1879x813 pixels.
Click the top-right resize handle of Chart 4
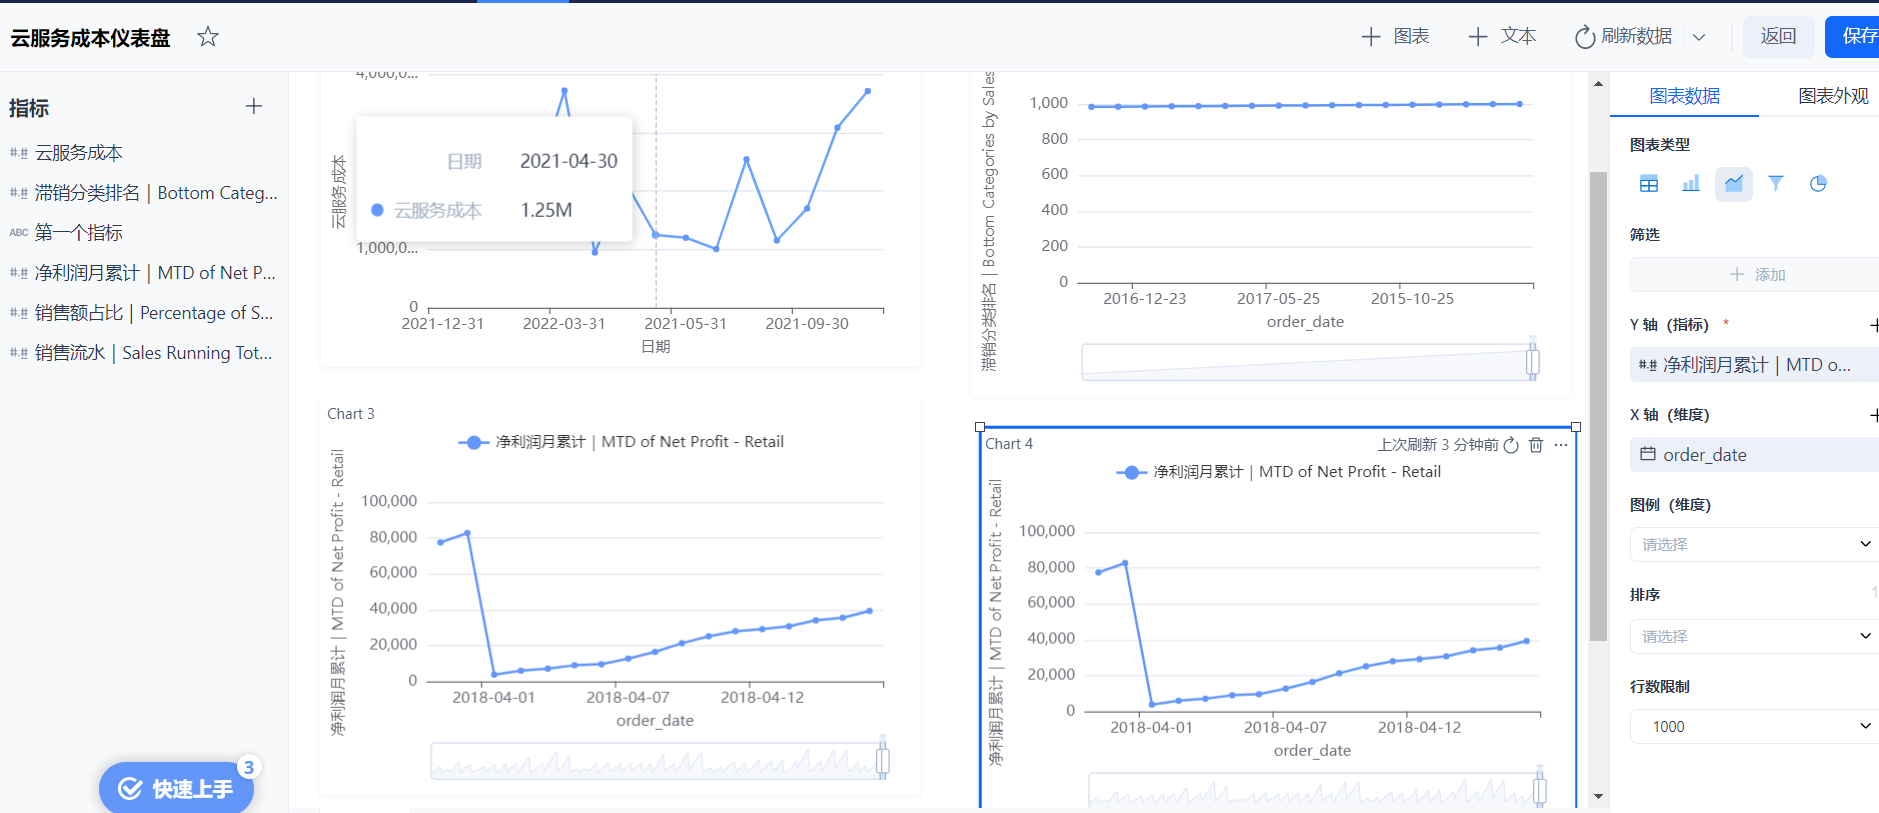point(1576,427)
